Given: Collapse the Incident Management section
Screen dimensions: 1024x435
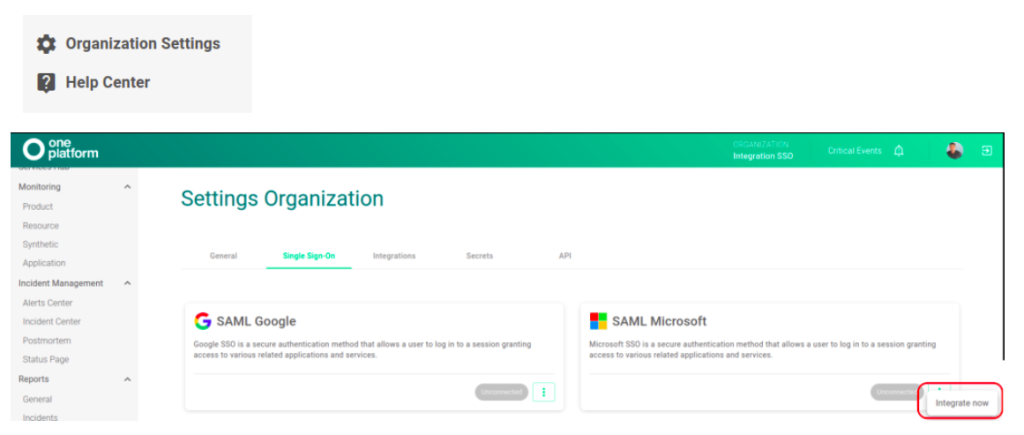Looking at the screenshot, I should [127, 284].
